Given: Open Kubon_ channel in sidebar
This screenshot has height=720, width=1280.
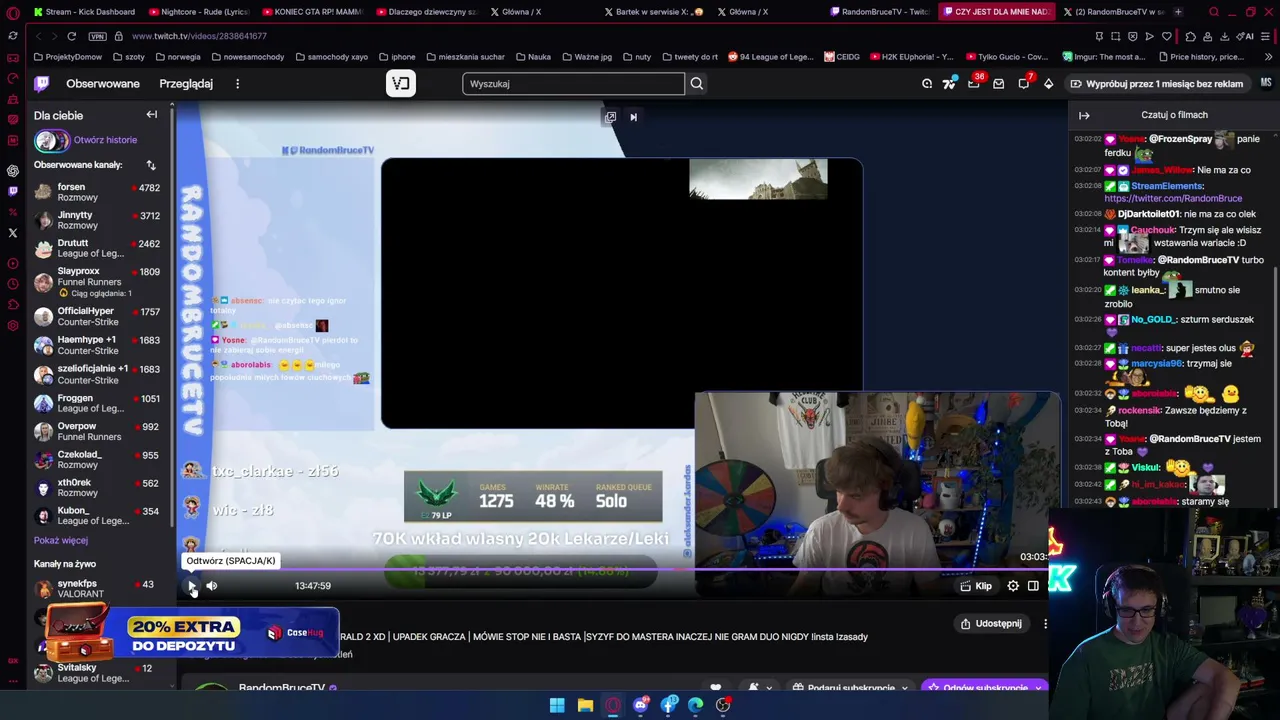Looking at the screenshot, I should 98,515.
